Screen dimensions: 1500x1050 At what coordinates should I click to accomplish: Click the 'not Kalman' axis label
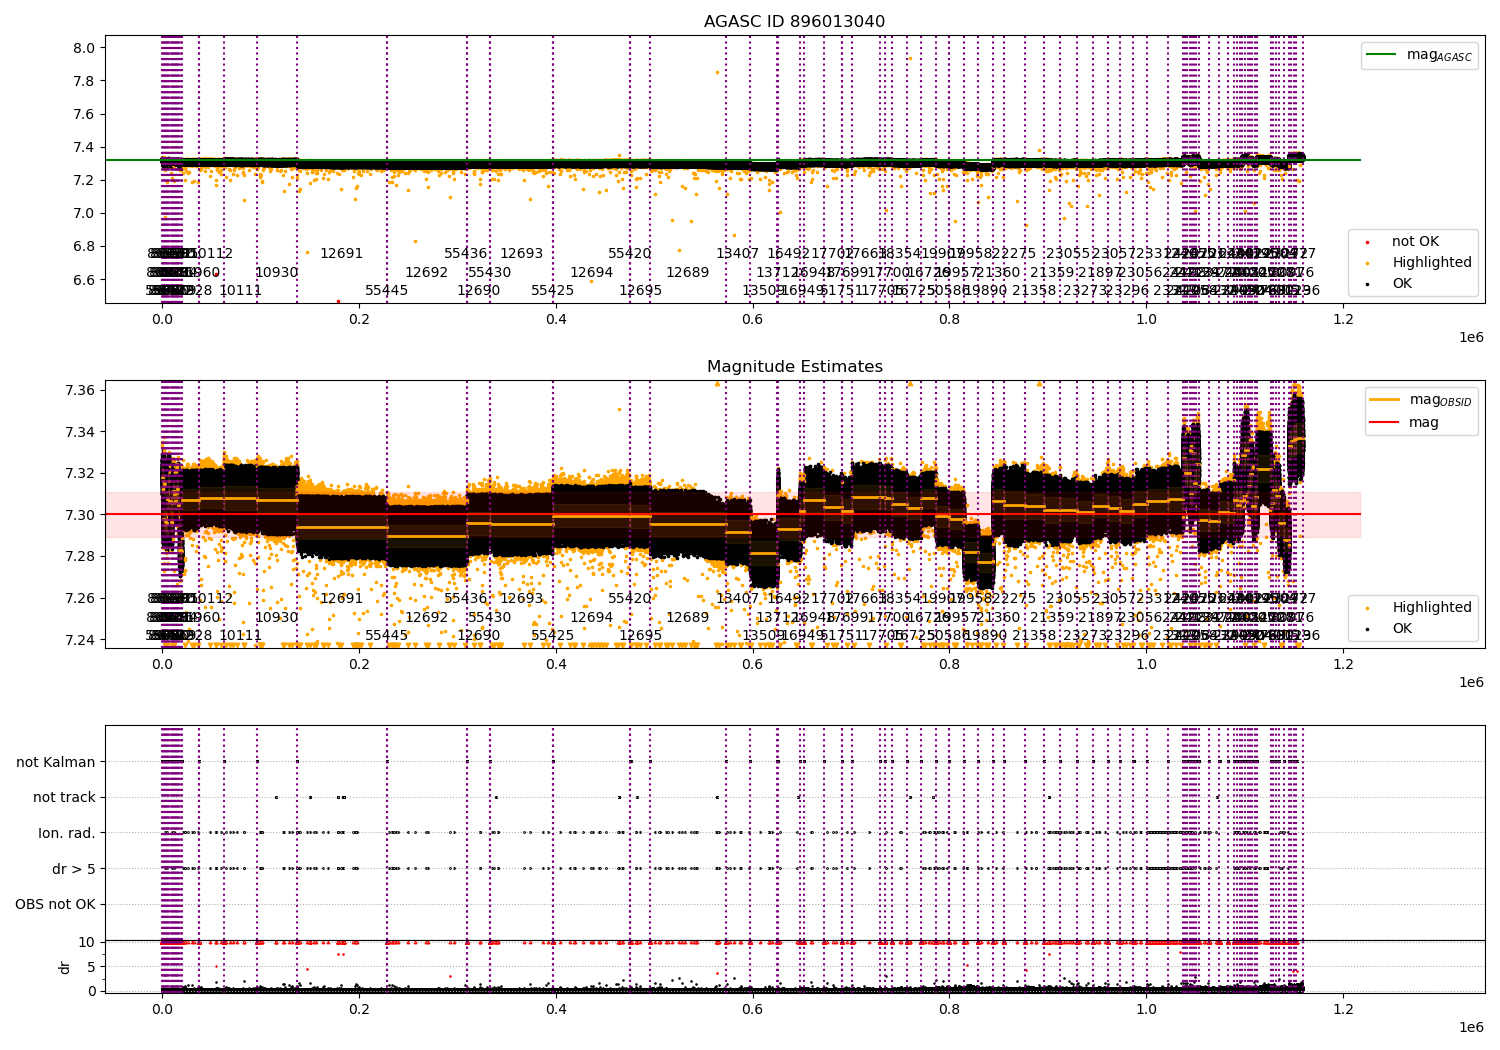coord(56,762)
